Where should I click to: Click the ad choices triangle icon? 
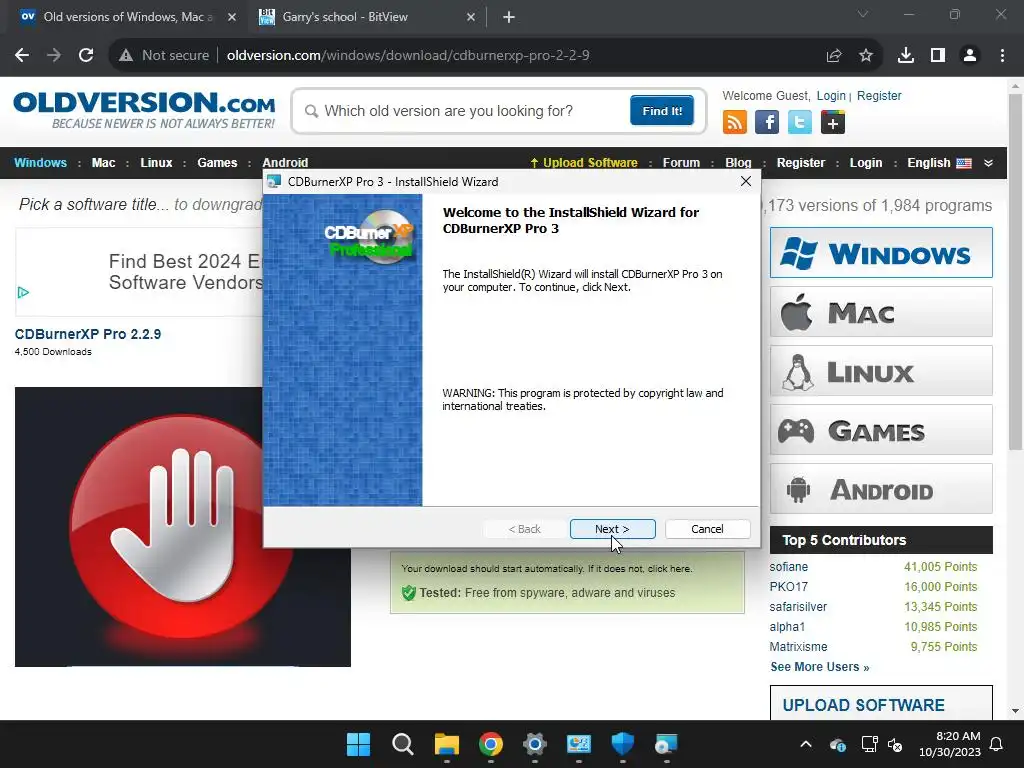click(x=24, y=293)
